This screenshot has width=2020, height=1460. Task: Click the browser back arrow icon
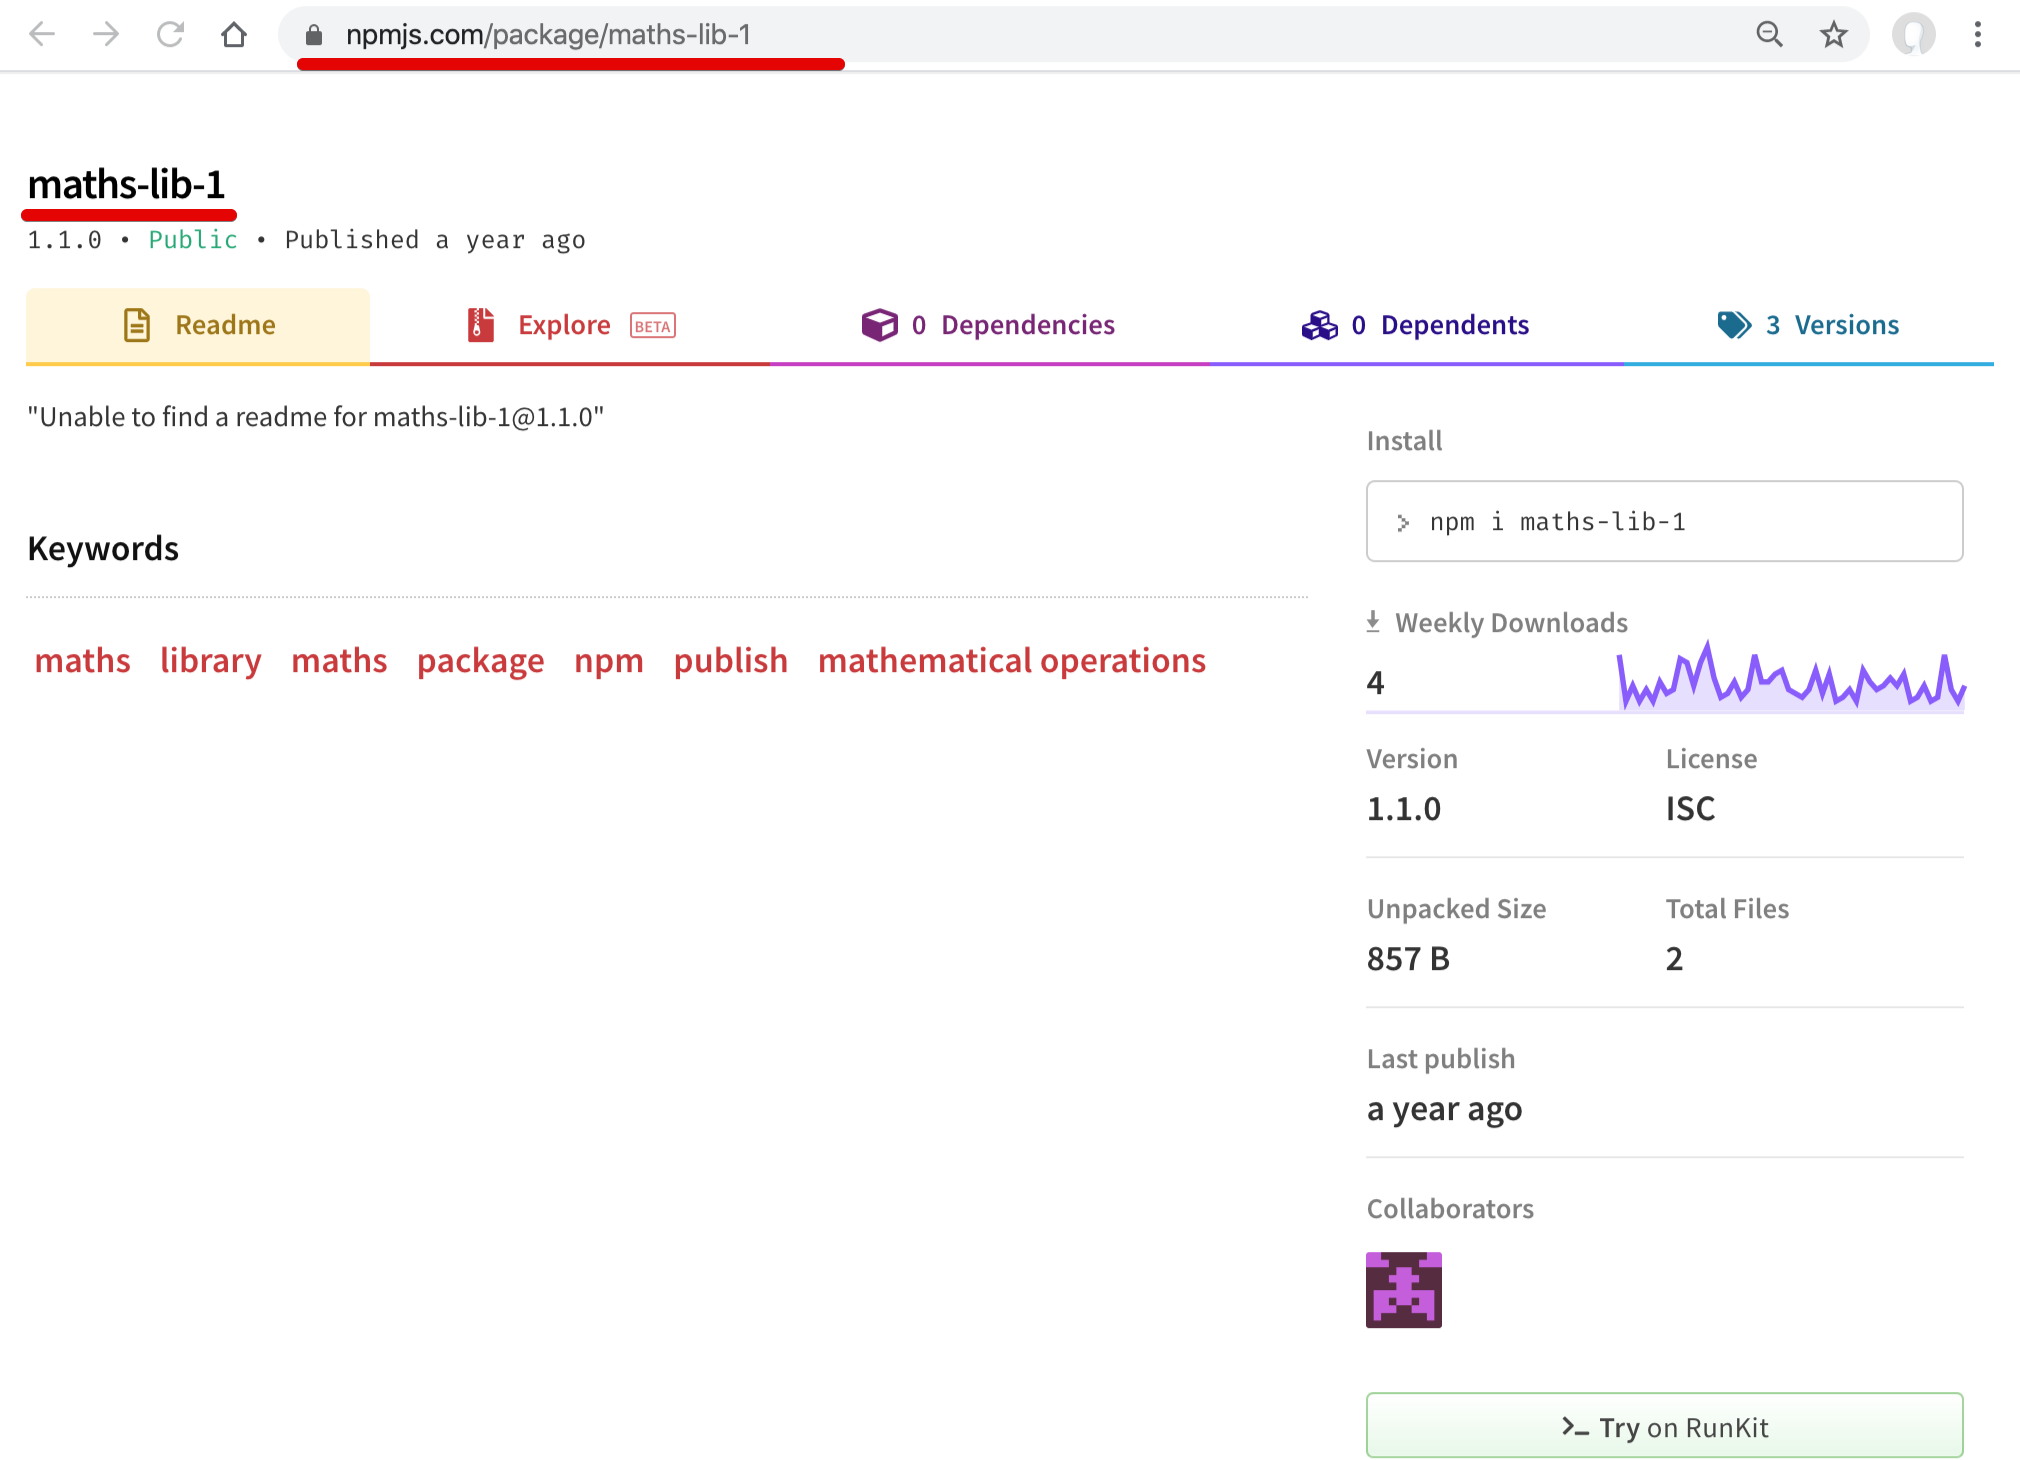[42, 35]
